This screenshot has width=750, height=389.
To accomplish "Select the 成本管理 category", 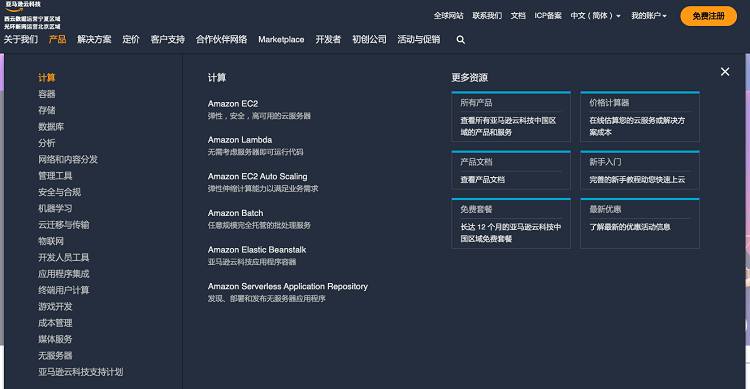I will 55,323.
